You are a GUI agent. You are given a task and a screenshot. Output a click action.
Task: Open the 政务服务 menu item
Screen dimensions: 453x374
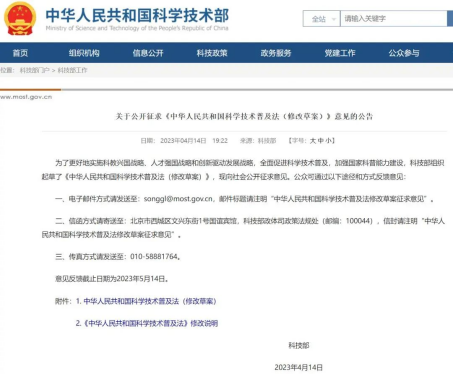[x=276, y=53]
